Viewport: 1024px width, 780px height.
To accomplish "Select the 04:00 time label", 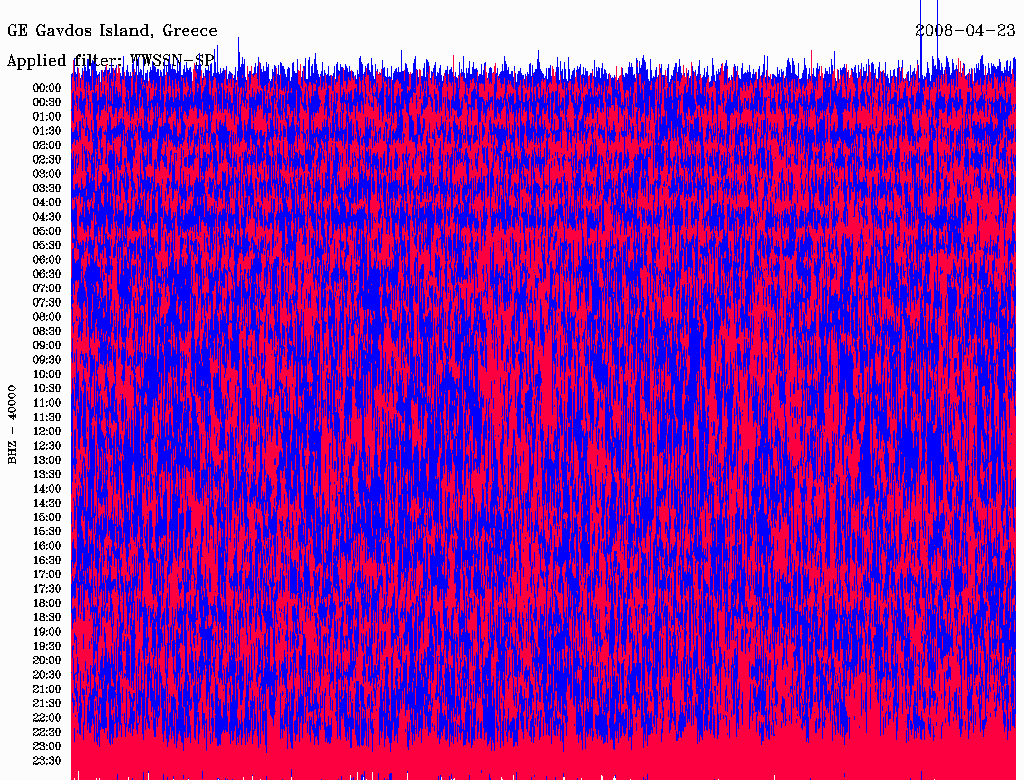I will (x=47, y=203).
